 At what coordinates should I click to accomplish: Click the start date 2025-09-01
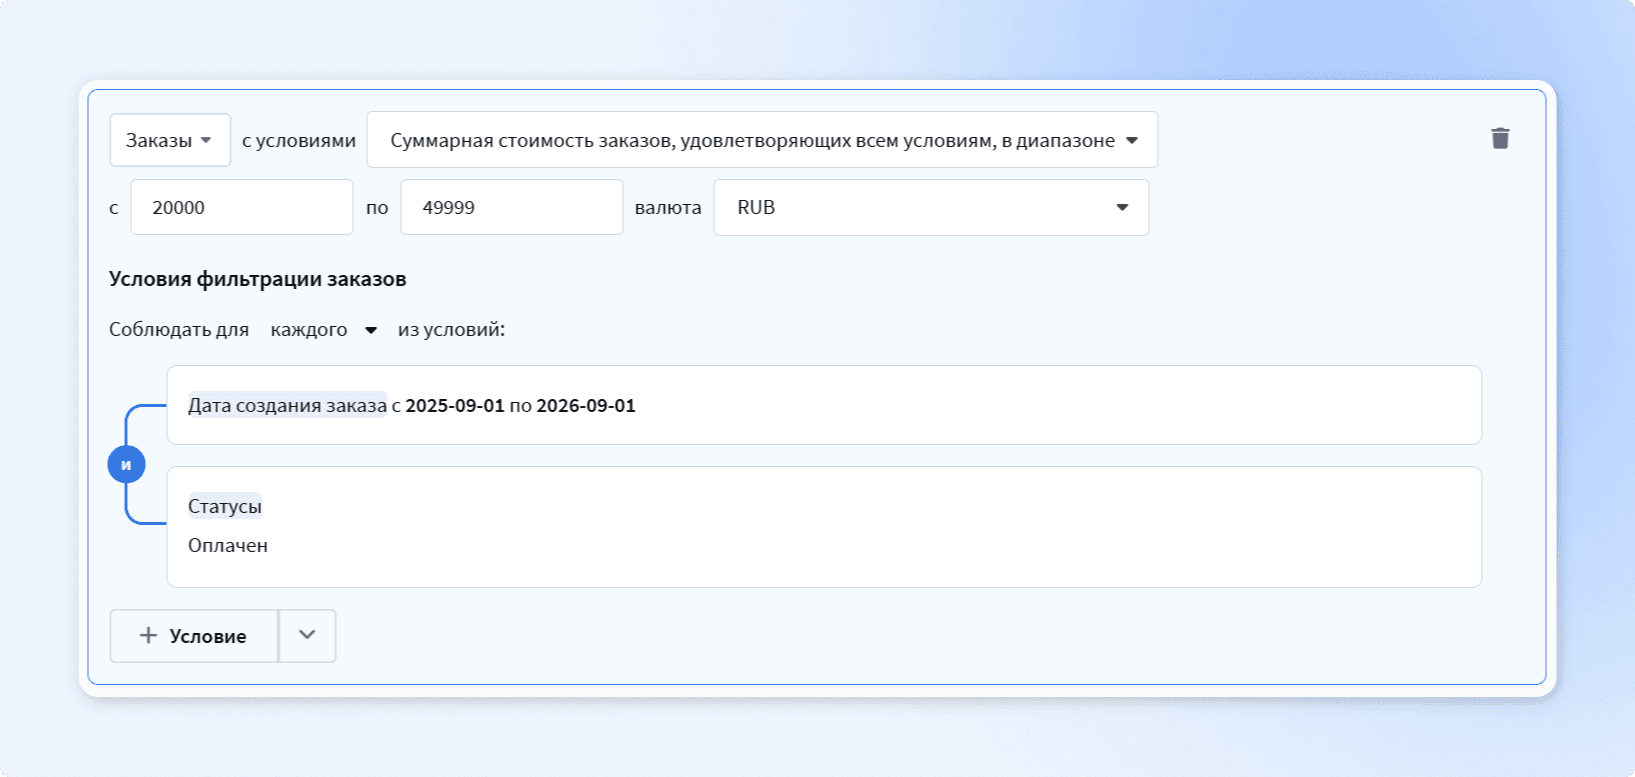point(455,405)
